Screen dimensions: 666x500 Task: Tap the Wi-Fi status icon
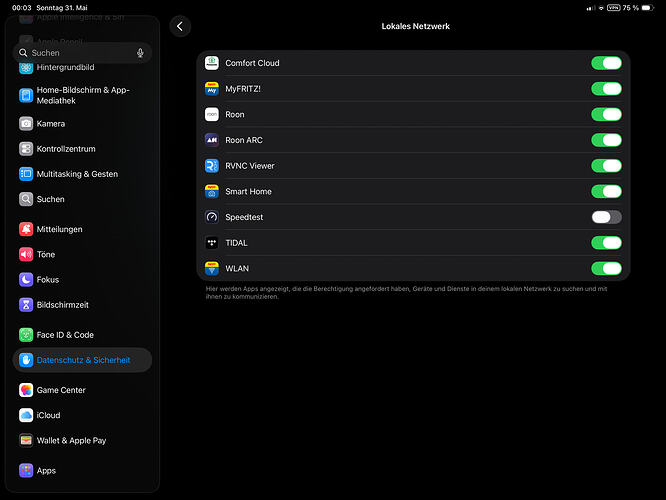[x=601, y=8]
